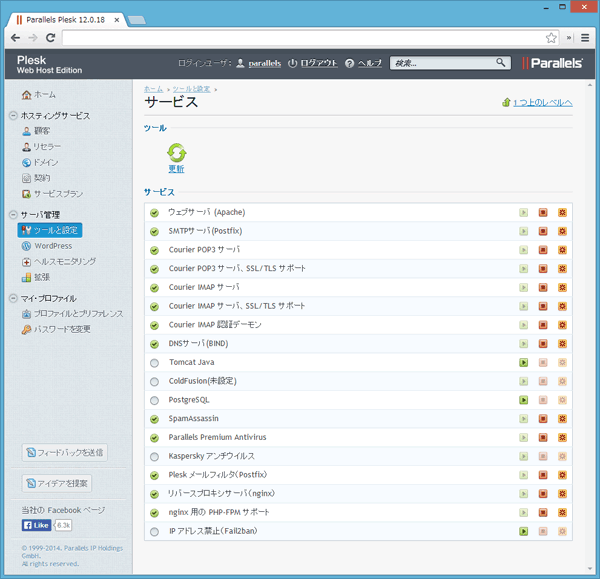The image size is (600, 579).
Task: Close the Parallels Plesk tab
Action: coord(117,20)
